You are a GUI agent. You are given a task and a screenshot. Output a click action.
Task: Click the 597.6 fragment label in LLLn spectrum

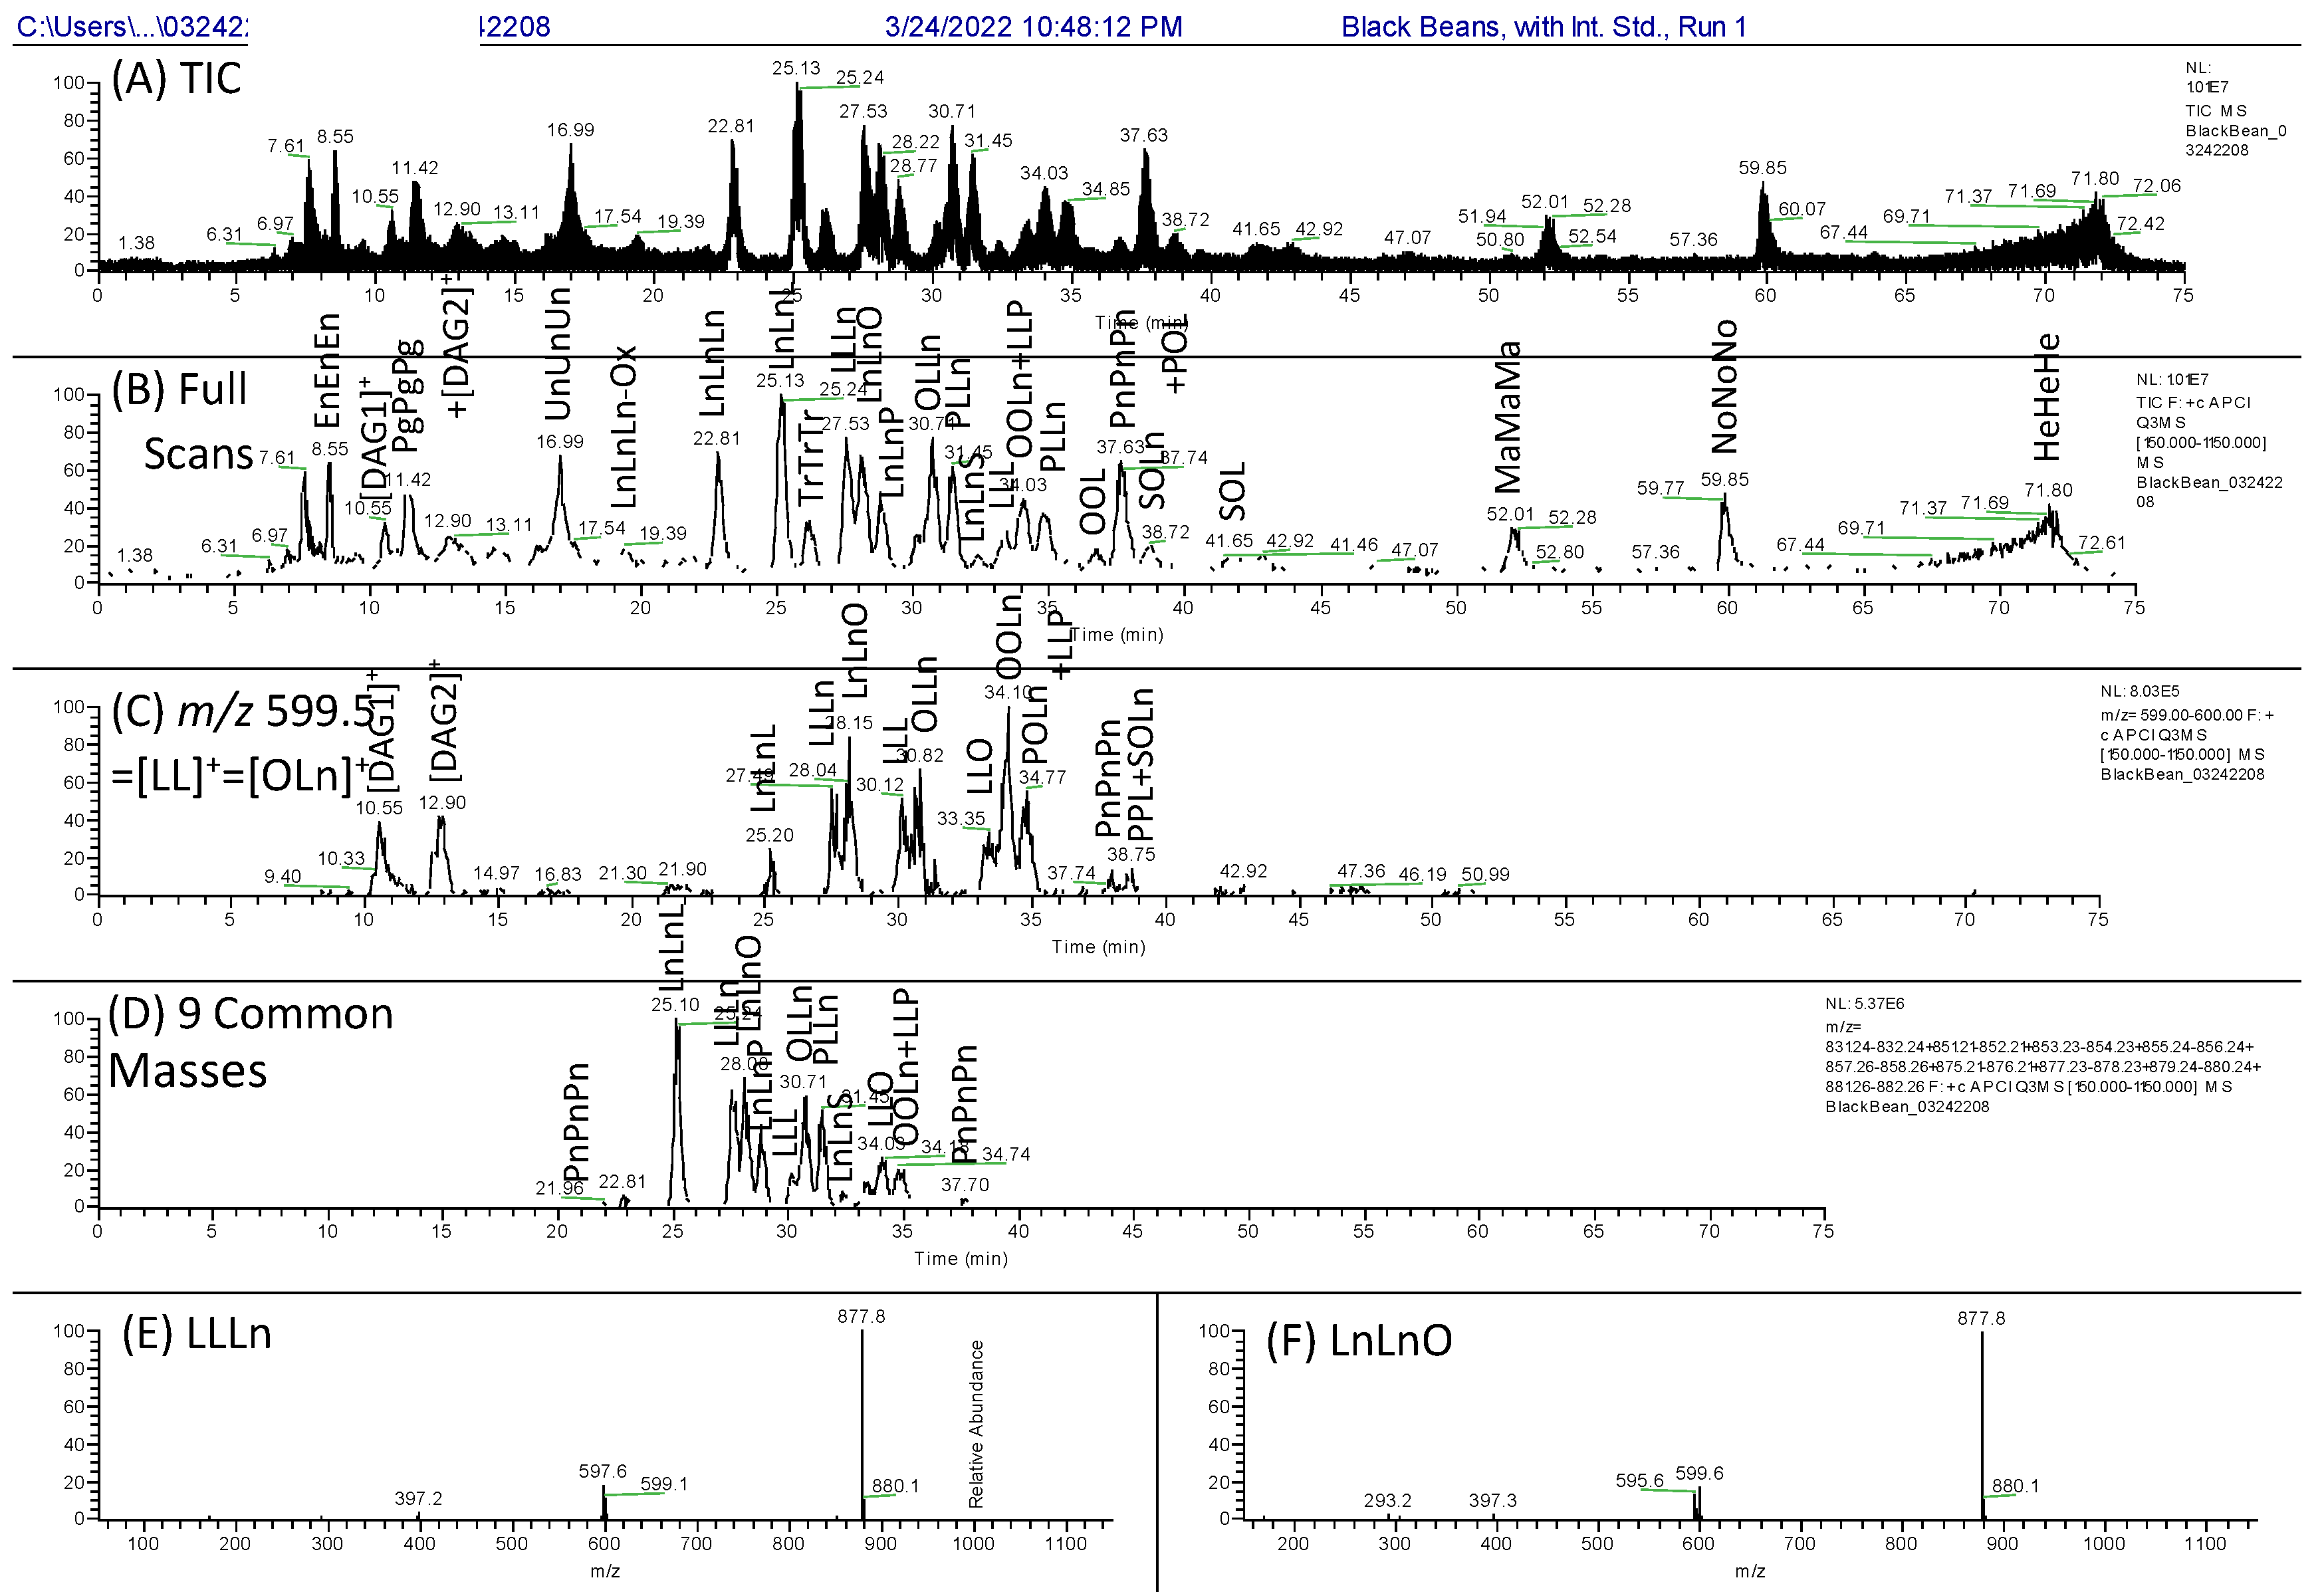point(602,1471)
